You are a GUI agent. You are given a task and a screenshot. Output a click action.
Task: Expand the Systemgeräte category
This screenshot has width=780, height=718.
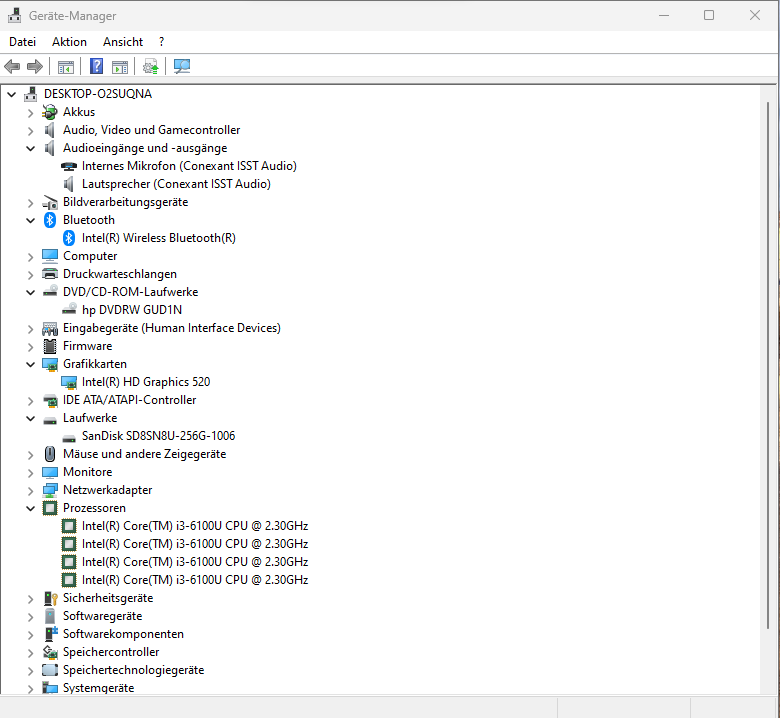click(30, 689)
